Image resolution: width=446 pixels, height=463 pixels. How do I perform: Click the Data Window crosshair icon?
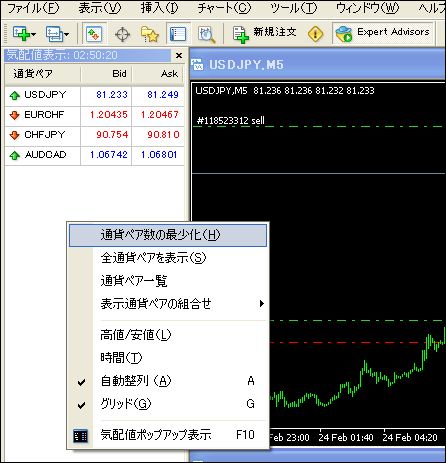click(x=122, y=34)
